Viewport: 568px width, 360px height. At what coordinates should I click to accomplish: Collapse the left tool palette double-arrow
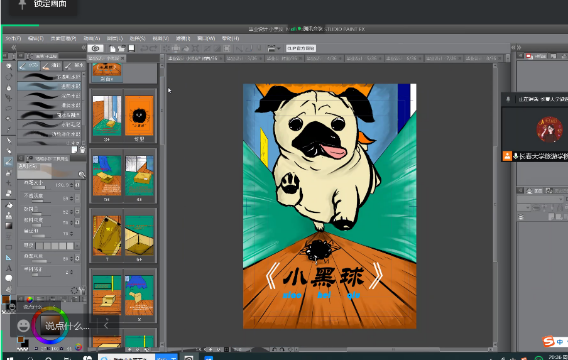14,47
